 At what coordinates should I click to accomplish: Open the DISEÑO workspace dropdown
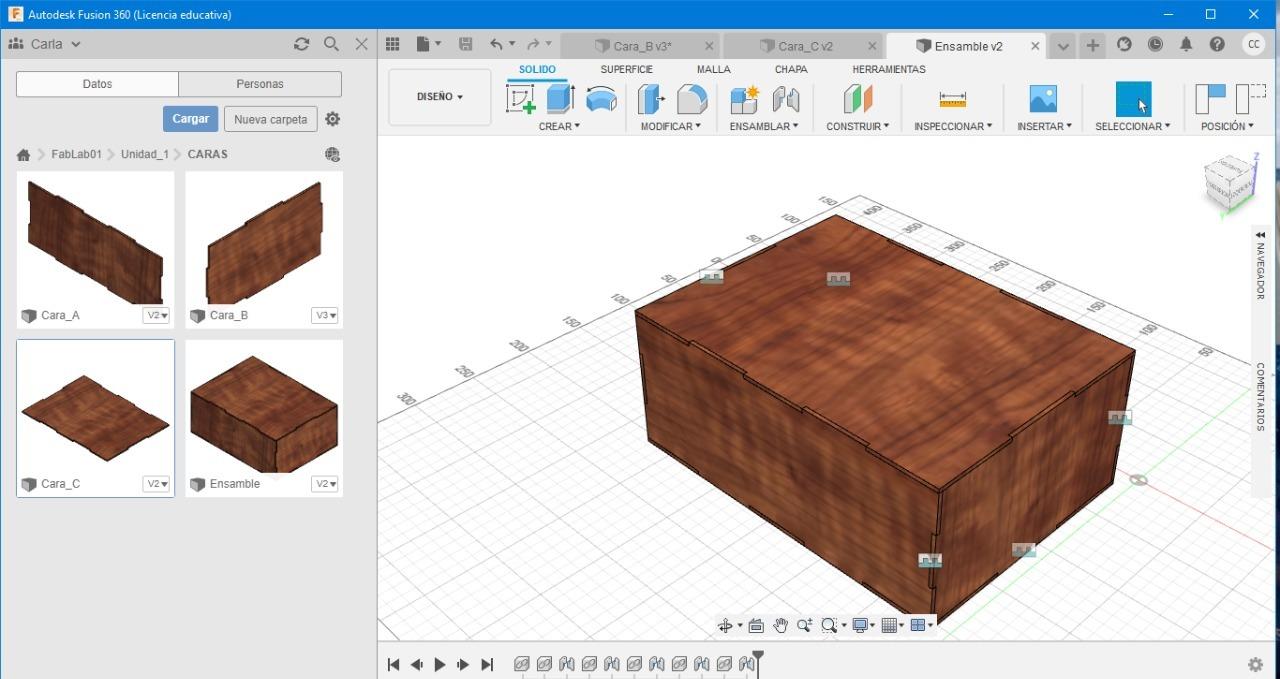pos(440,97)
